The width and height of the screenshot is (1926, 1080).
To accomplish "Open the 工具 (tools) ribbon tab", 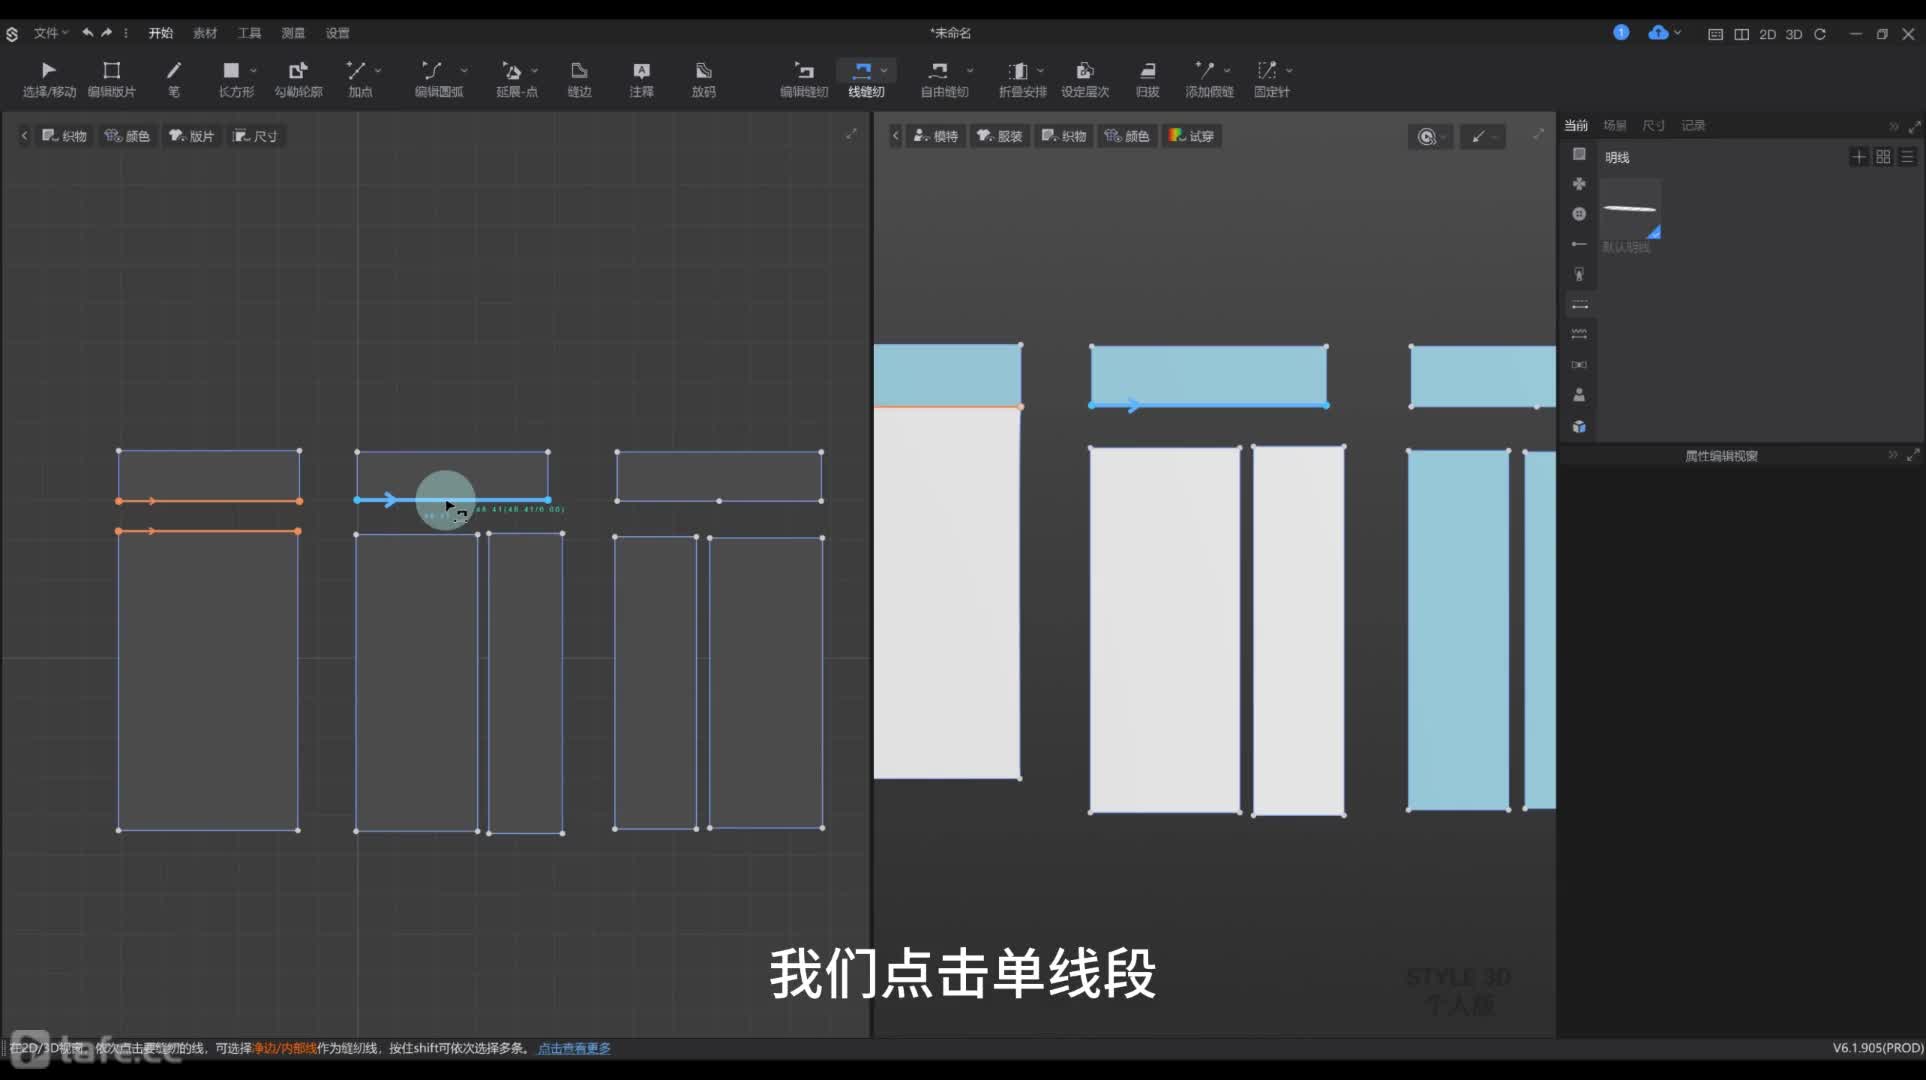I will pos(249,33).
